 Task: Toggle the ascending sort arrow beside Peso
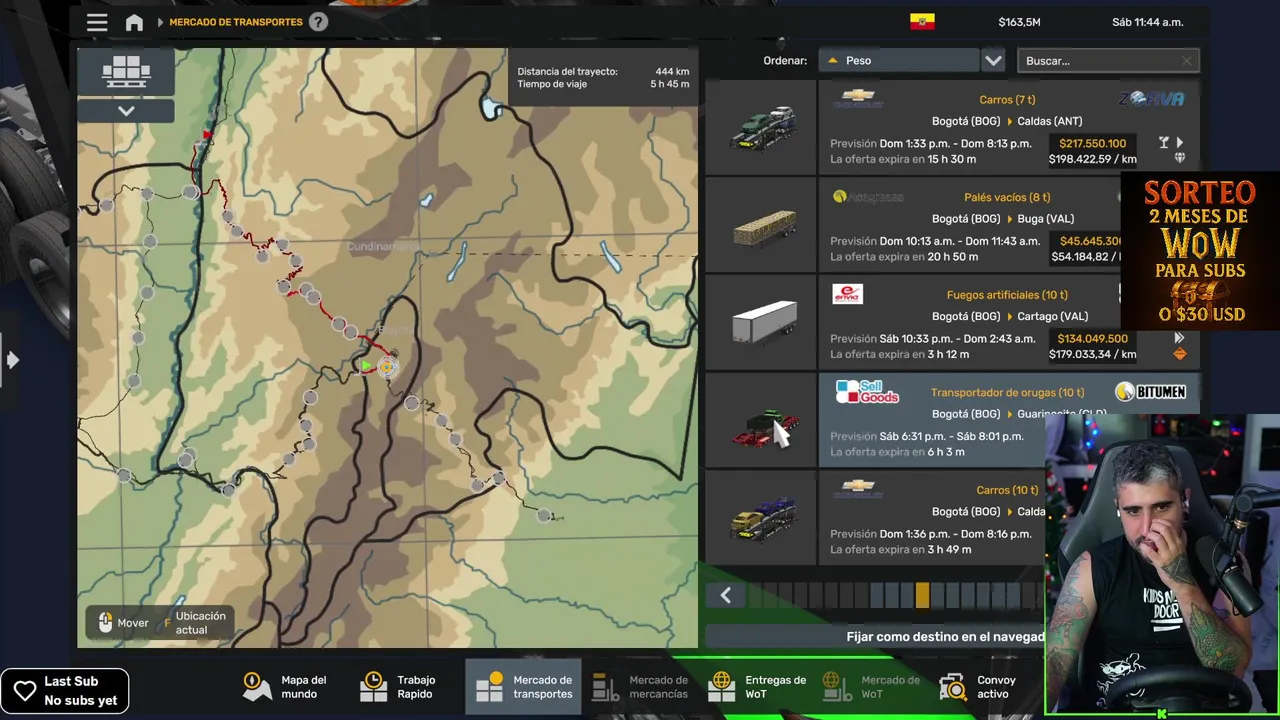tap(832, 61)
